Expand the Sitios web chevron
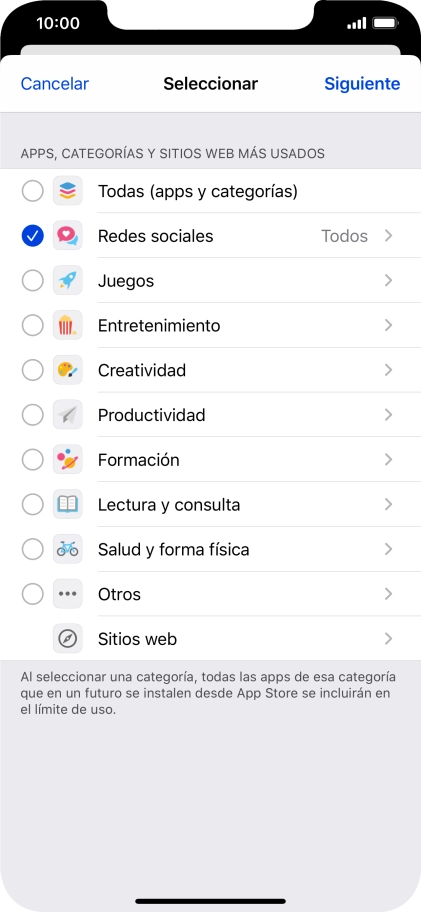Viewport: 421px width, 912px height. 388,639
